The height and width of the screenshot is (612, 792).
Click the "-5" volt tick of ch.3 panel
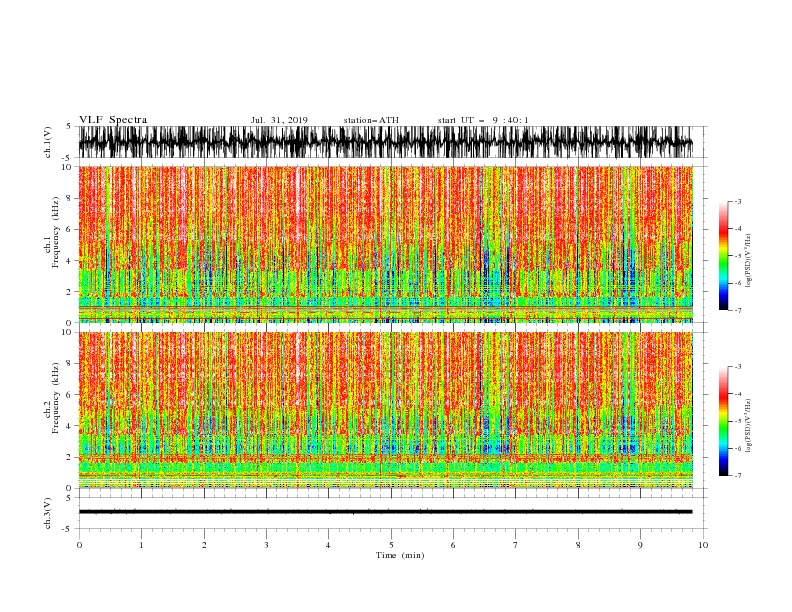[x=68, y=529]
